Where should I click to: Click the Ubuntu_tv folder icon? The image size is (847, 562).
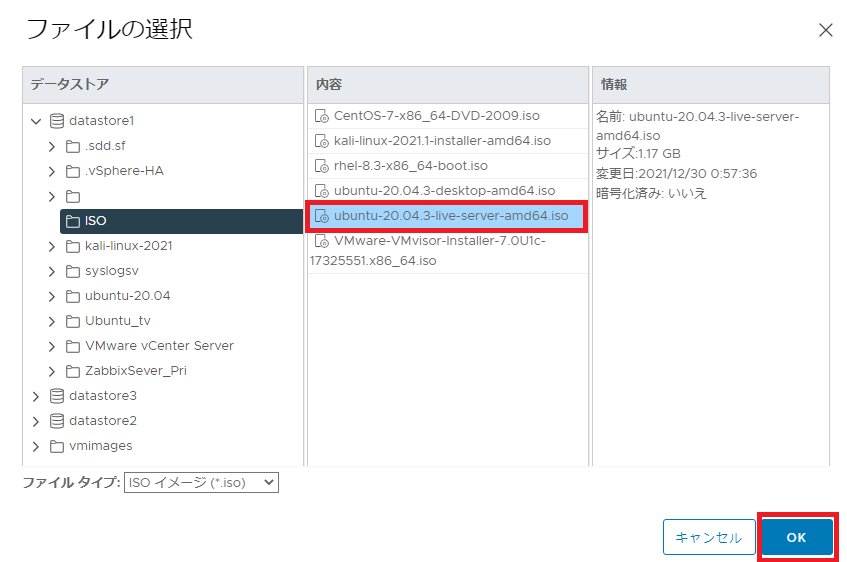pos(73,321)
